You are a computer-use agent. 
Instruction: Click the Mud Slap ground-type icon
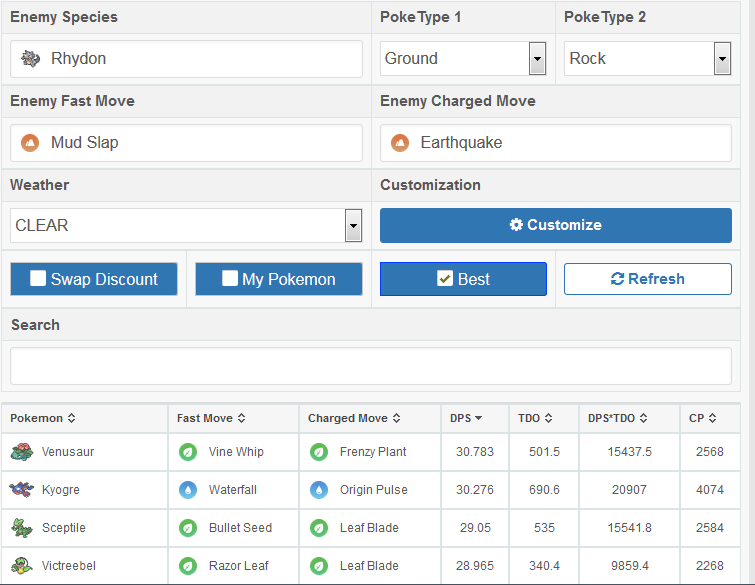(30, 143)
